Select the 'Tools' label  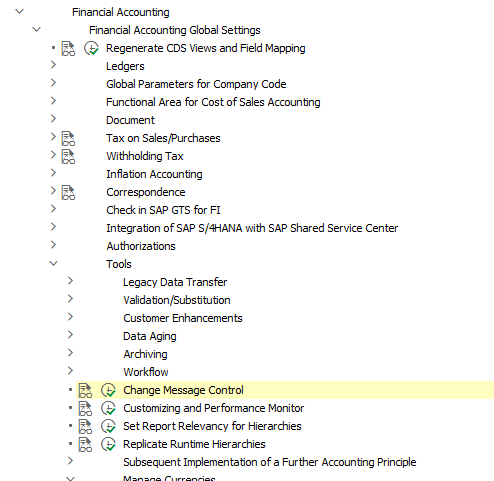click(x=119, y=264)
